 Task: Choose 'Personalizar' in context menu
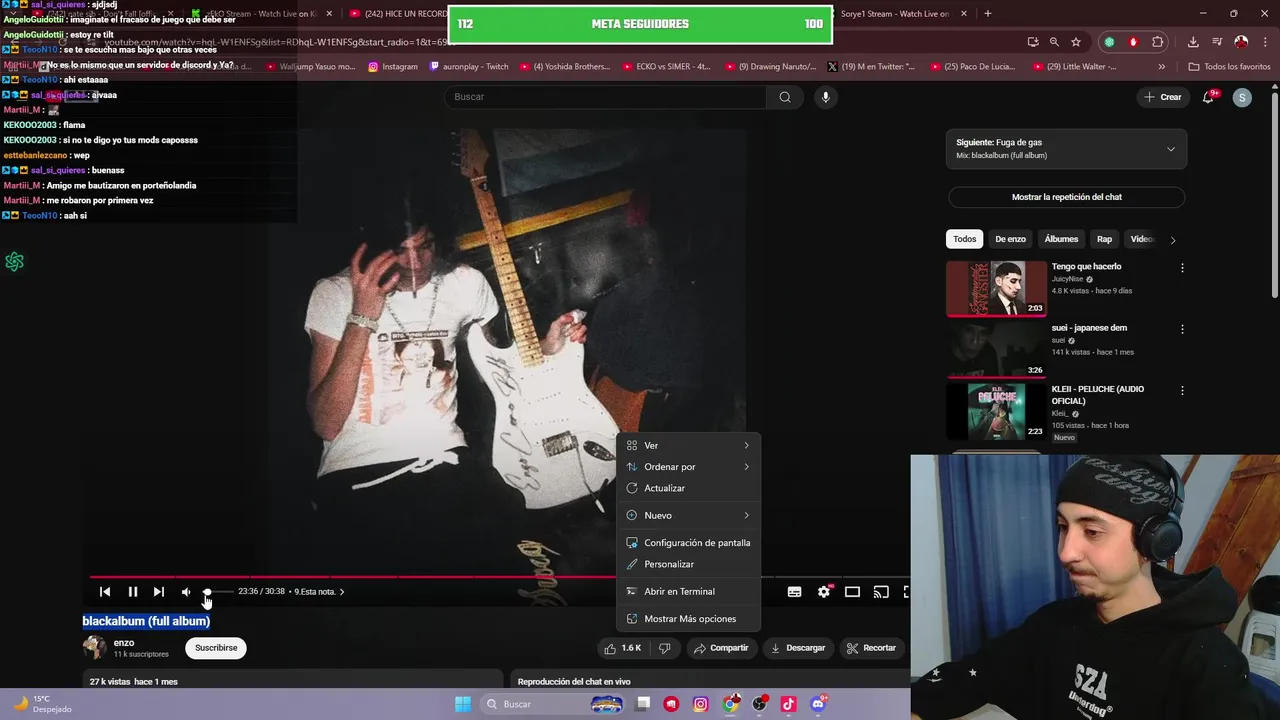[x=688, y=564]
